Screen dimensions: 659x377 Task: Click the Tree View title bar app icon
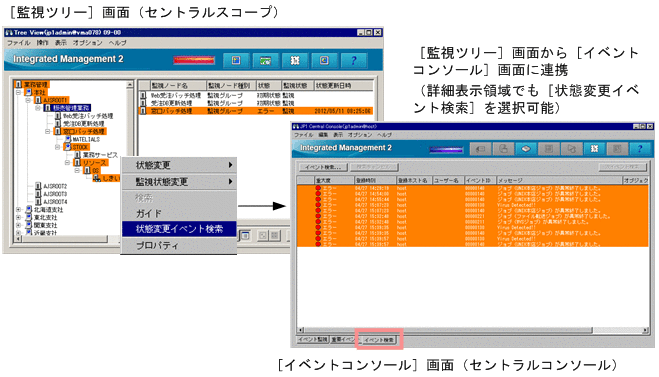(x=8, y=32)
